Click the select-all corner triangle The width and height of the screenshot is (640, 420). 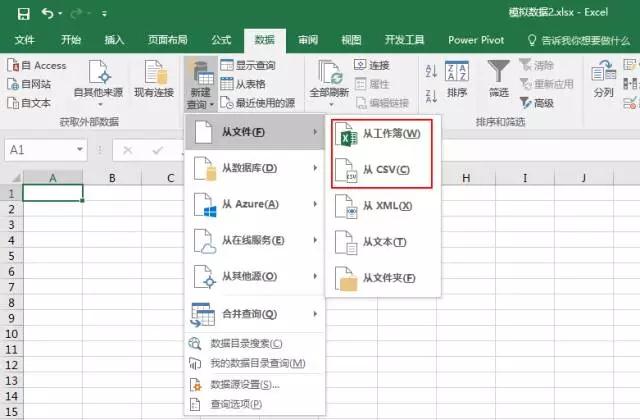click(x=16, y=178)
